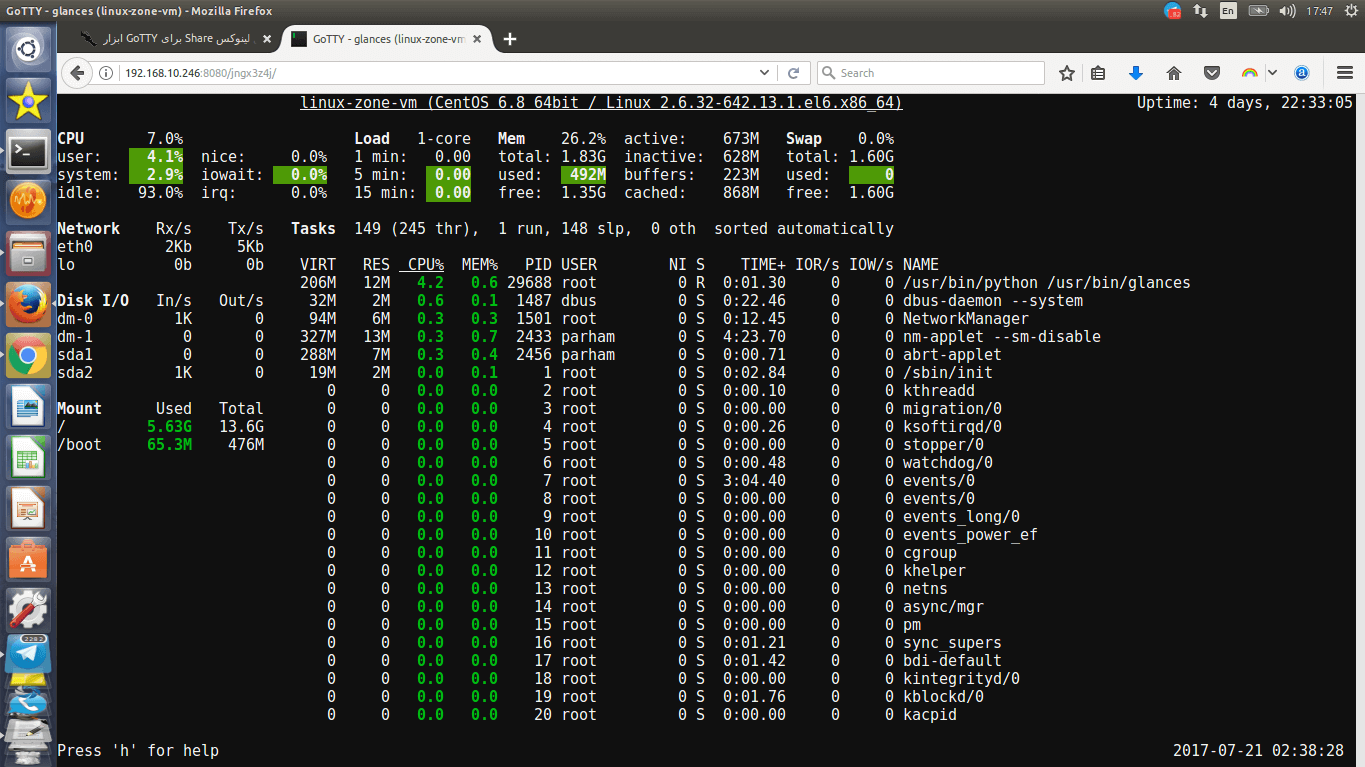This screenshot has width=1365, height=767.
Task: Close the first GoTTY Share tab
Action: pyautogui.click(x=266, y=39)
